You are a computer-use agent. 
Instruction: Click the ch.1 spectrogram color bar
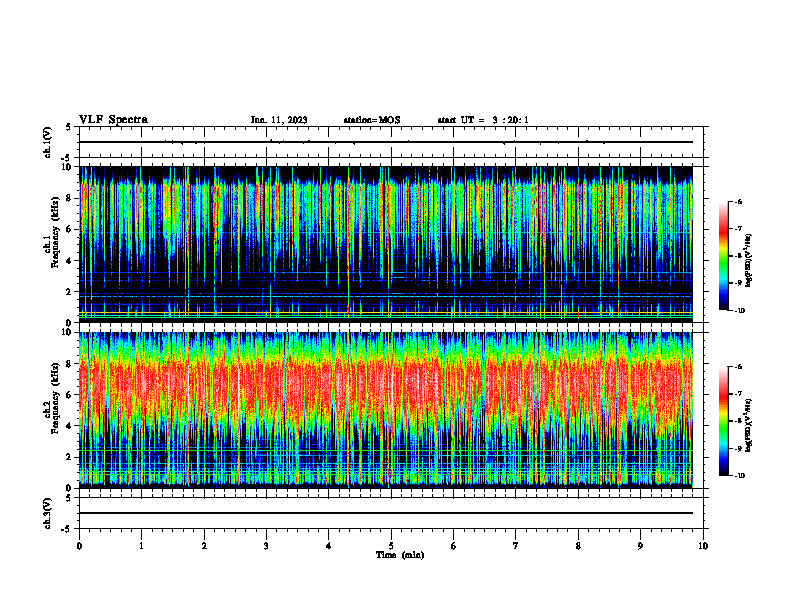[x=723, y=256]
